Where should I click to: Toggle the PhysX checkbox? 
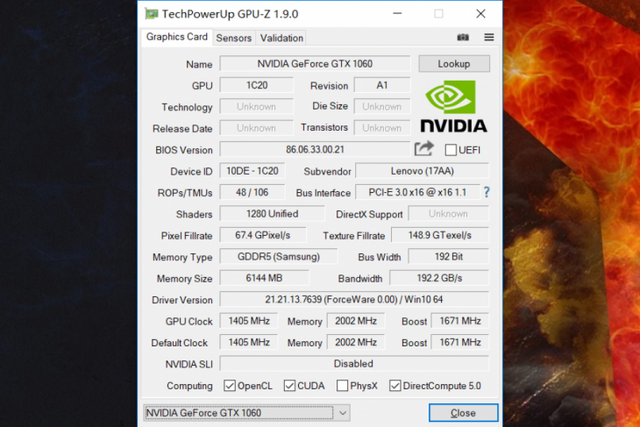(x=342, y=386)
